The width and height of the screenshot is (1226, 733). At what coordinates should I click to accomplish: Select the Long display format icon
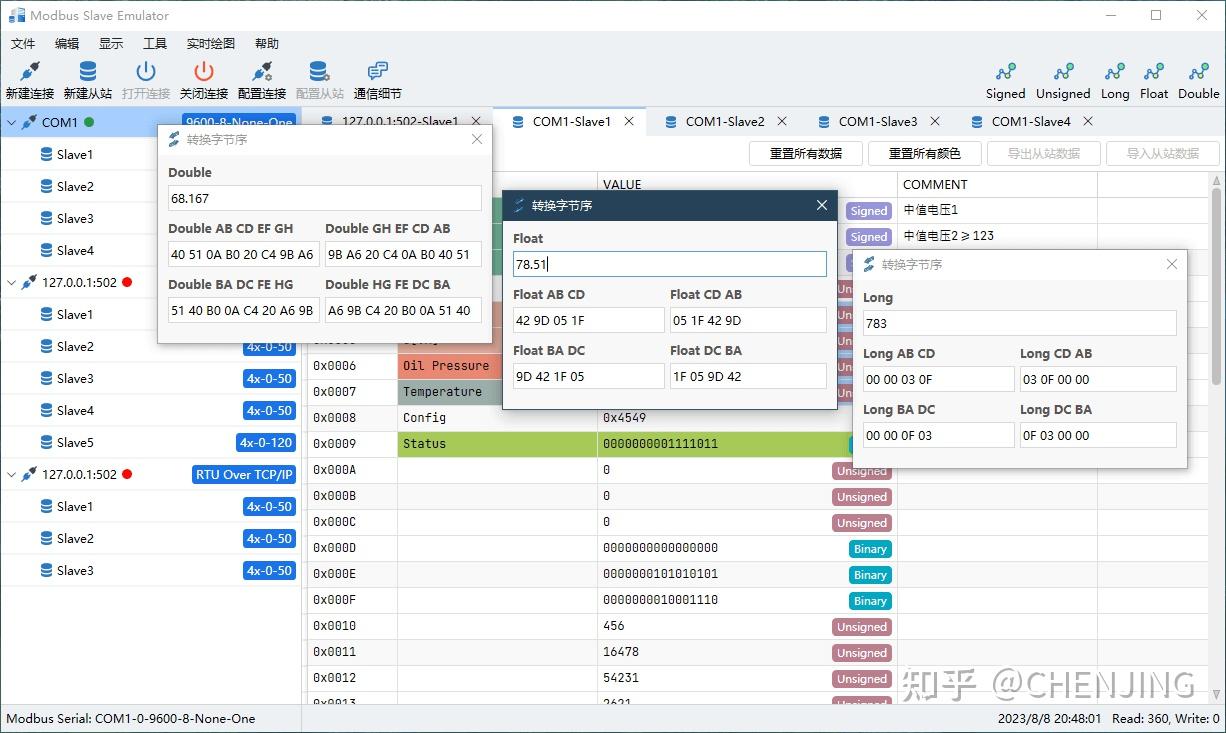coord(1114,79)
